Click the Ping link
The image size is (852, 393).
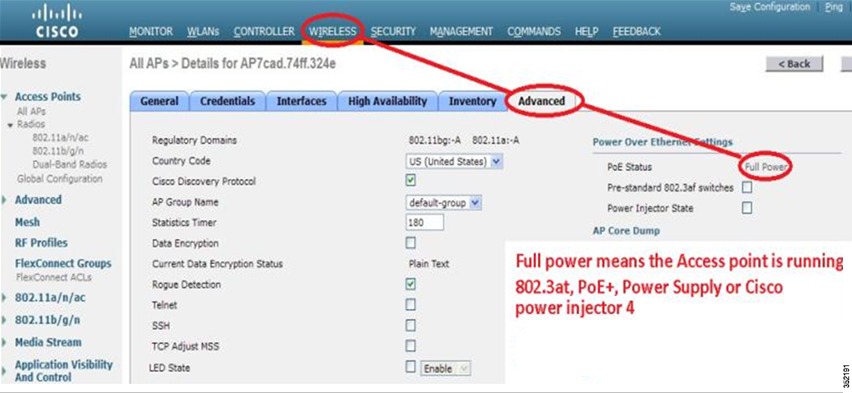(834, 7)
